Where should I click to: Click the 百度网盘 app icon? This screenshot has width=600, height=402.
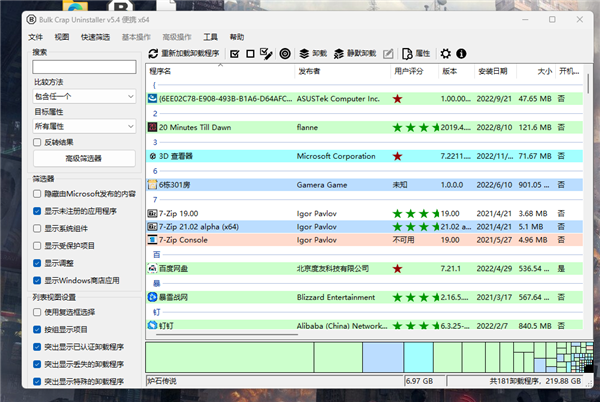click(x=152, y=269)
